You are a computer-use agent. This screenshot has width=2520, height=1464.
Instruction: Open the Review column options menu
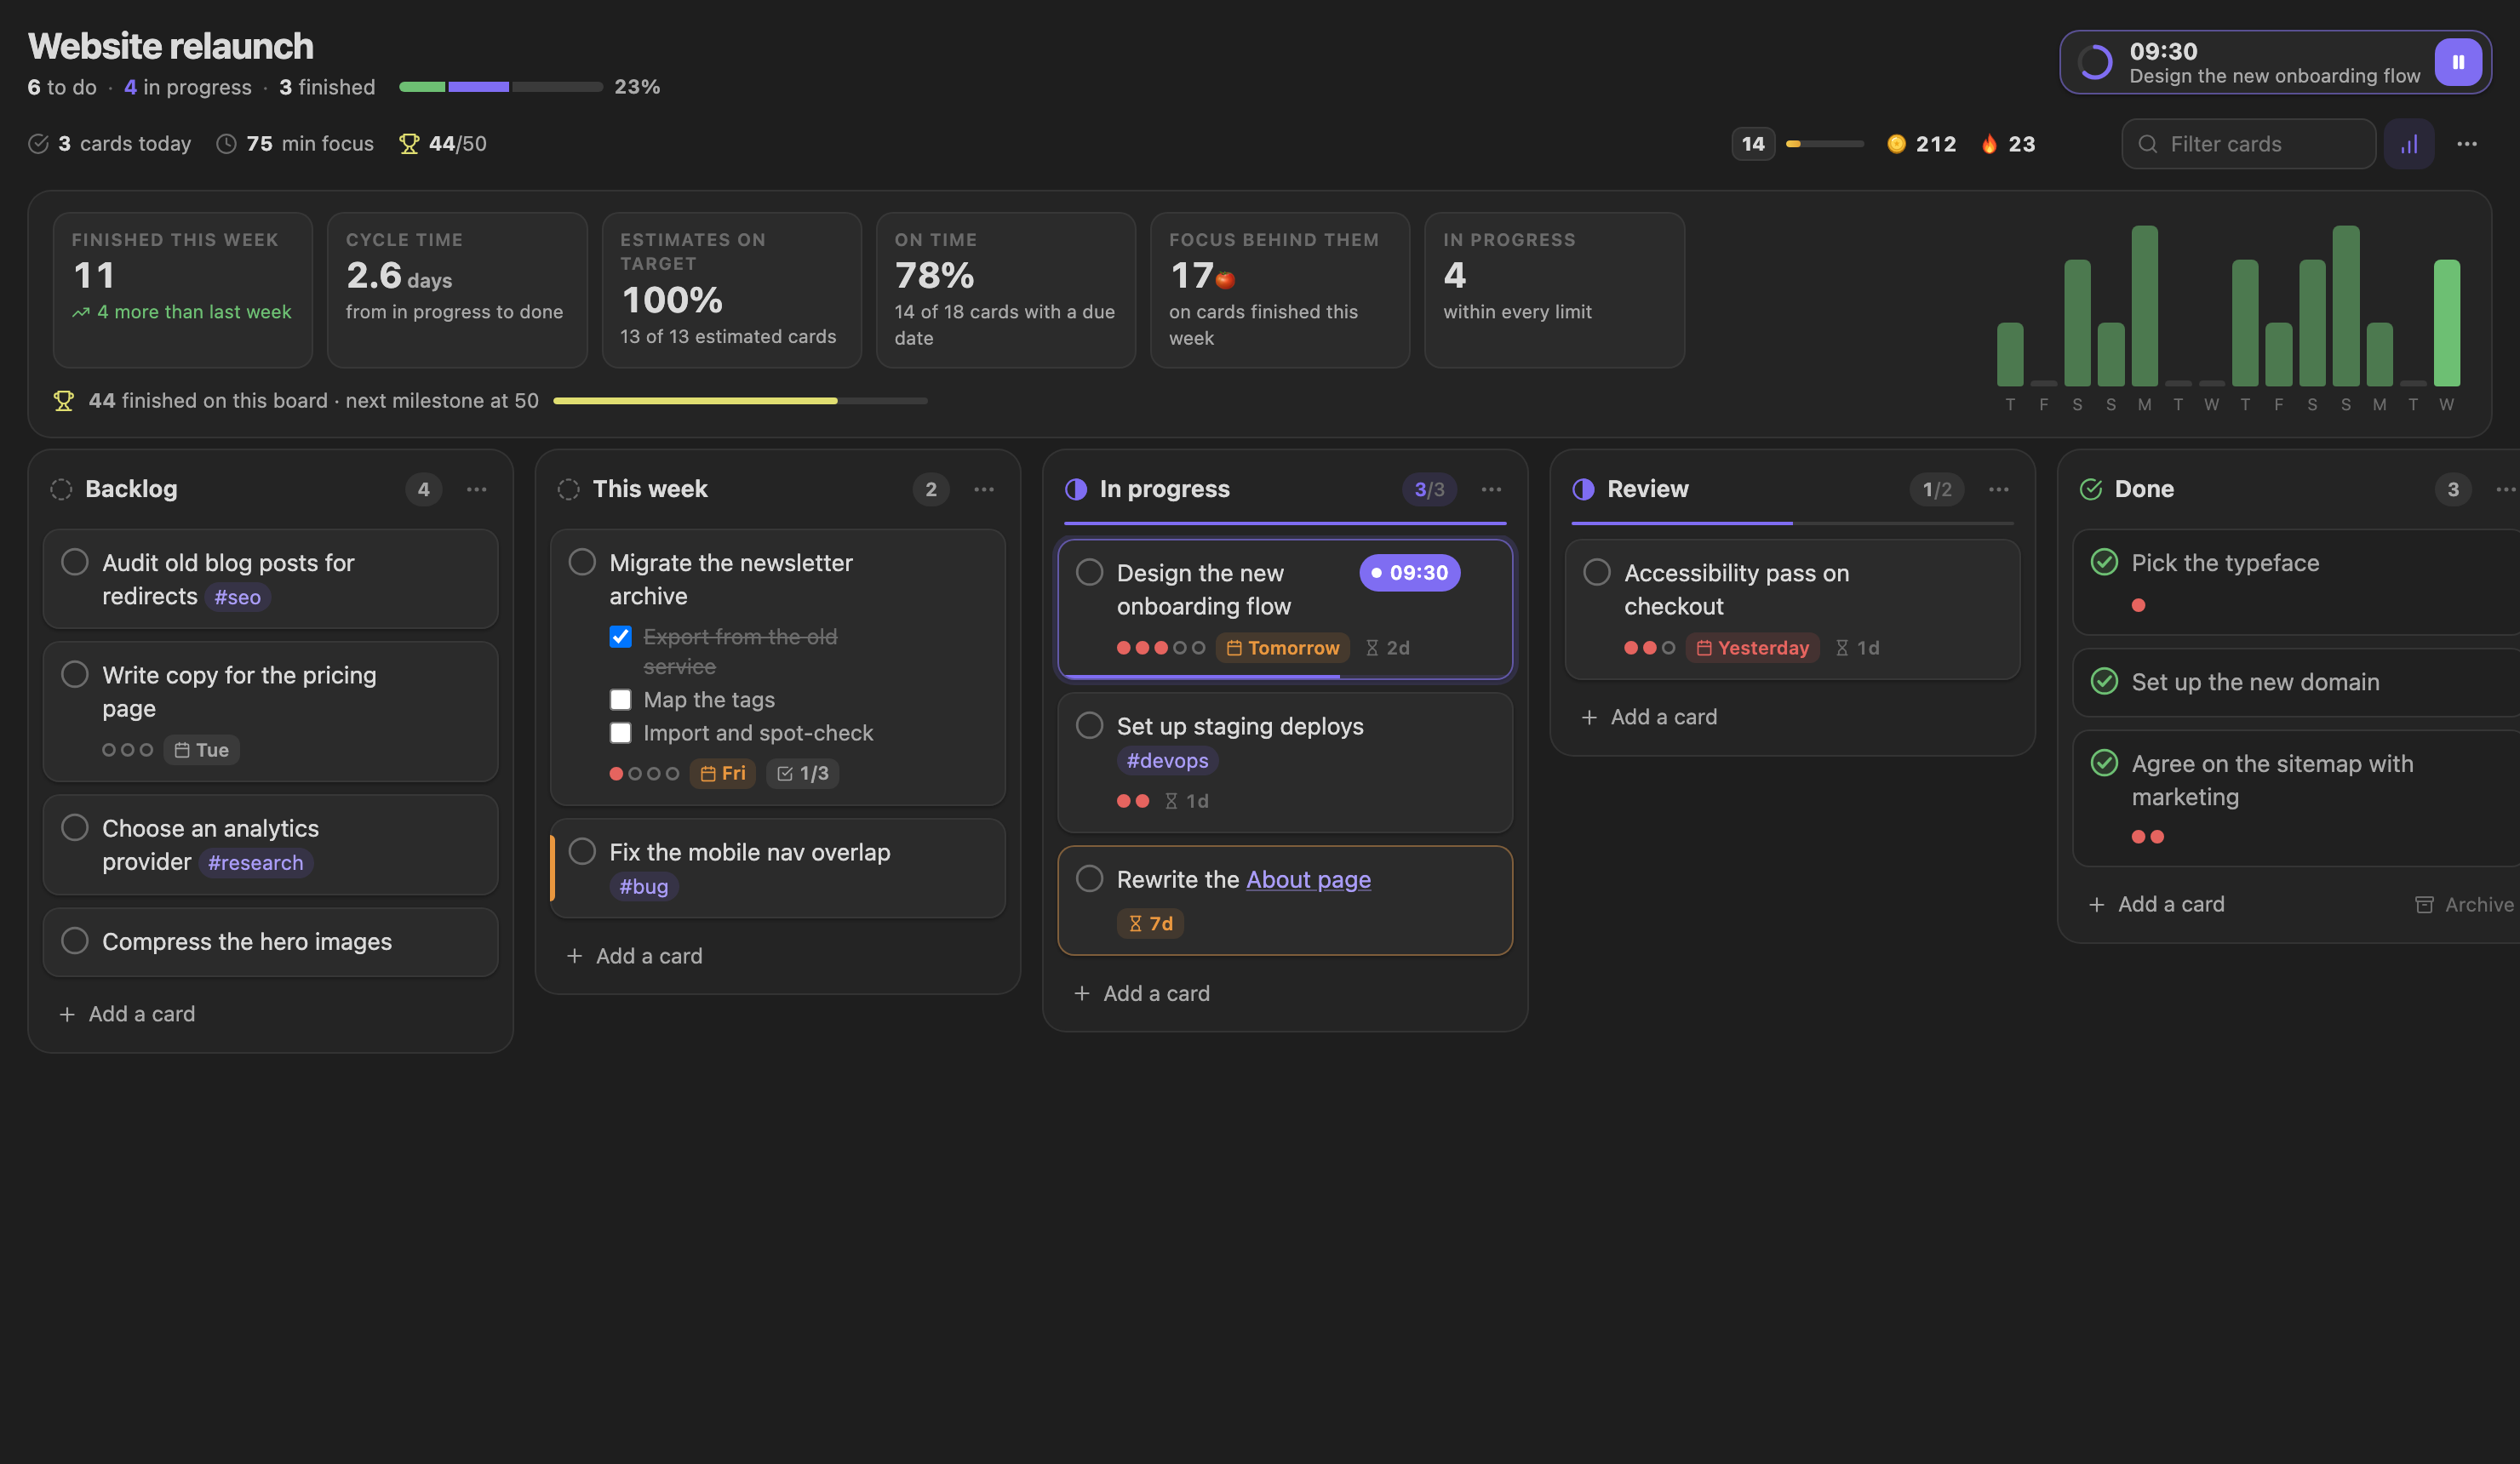click(x=1998, y=489)
